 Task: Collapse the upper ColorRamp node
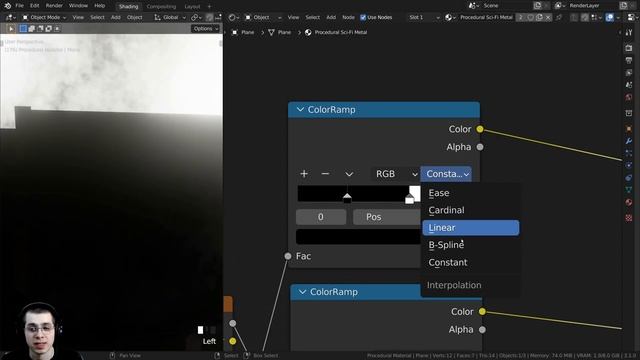[x=300, y=109]
